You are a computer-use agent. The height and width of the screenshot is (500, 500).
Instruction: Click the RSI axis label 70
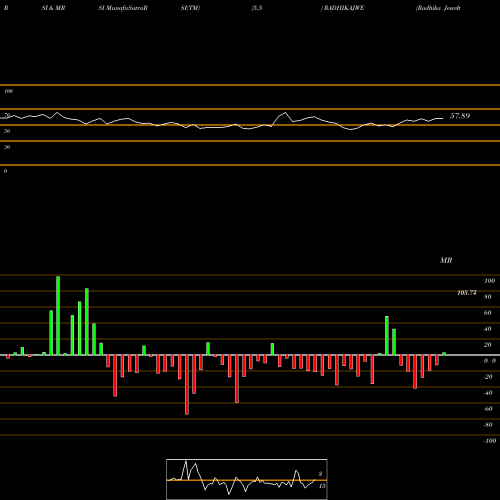click(7, 115)
